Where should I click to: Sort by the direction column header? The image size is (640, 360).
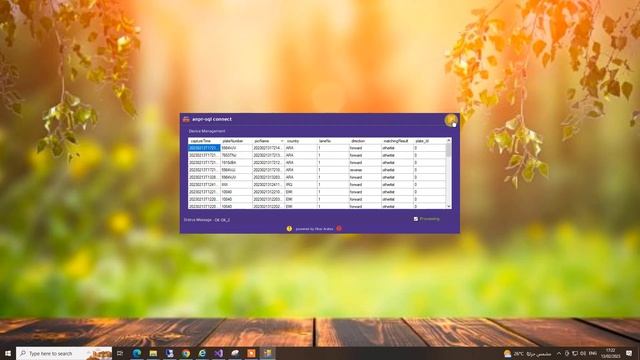tap(365, 141)
